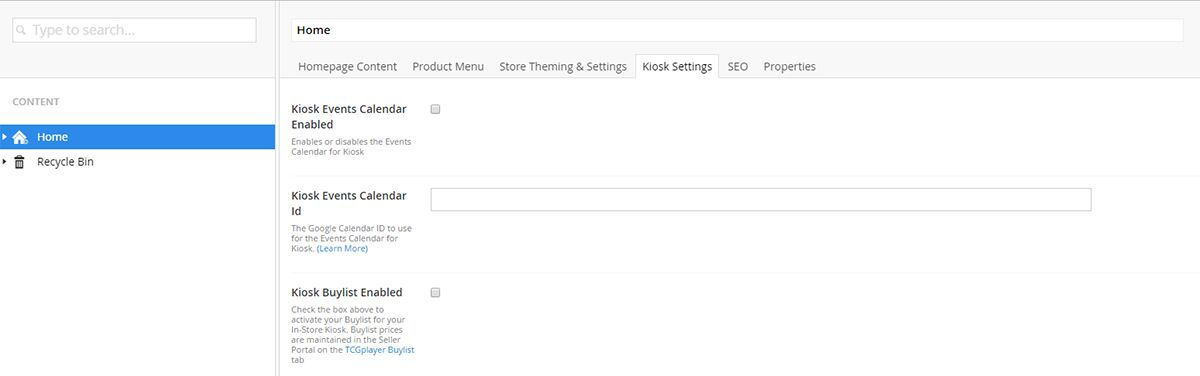Open the TCGplayer Buylist link

(379, 350)
